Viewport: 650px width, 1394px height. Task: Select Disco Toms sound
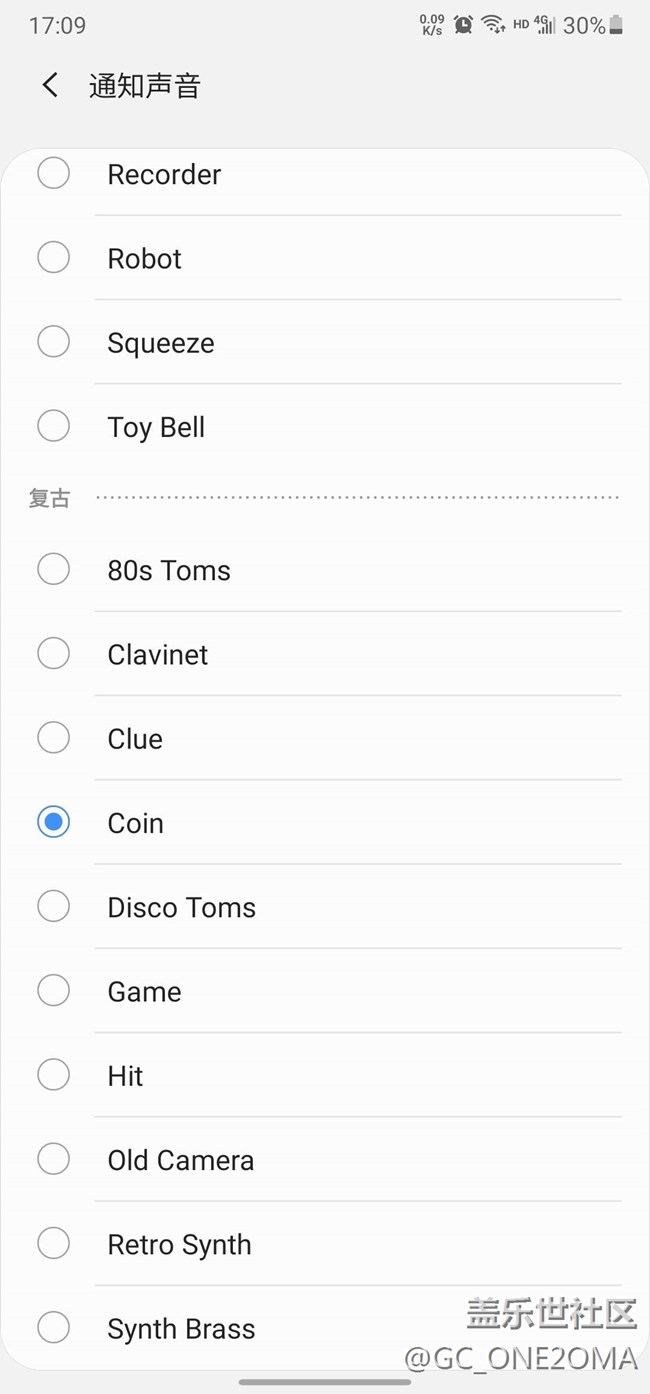click(53, 907)
